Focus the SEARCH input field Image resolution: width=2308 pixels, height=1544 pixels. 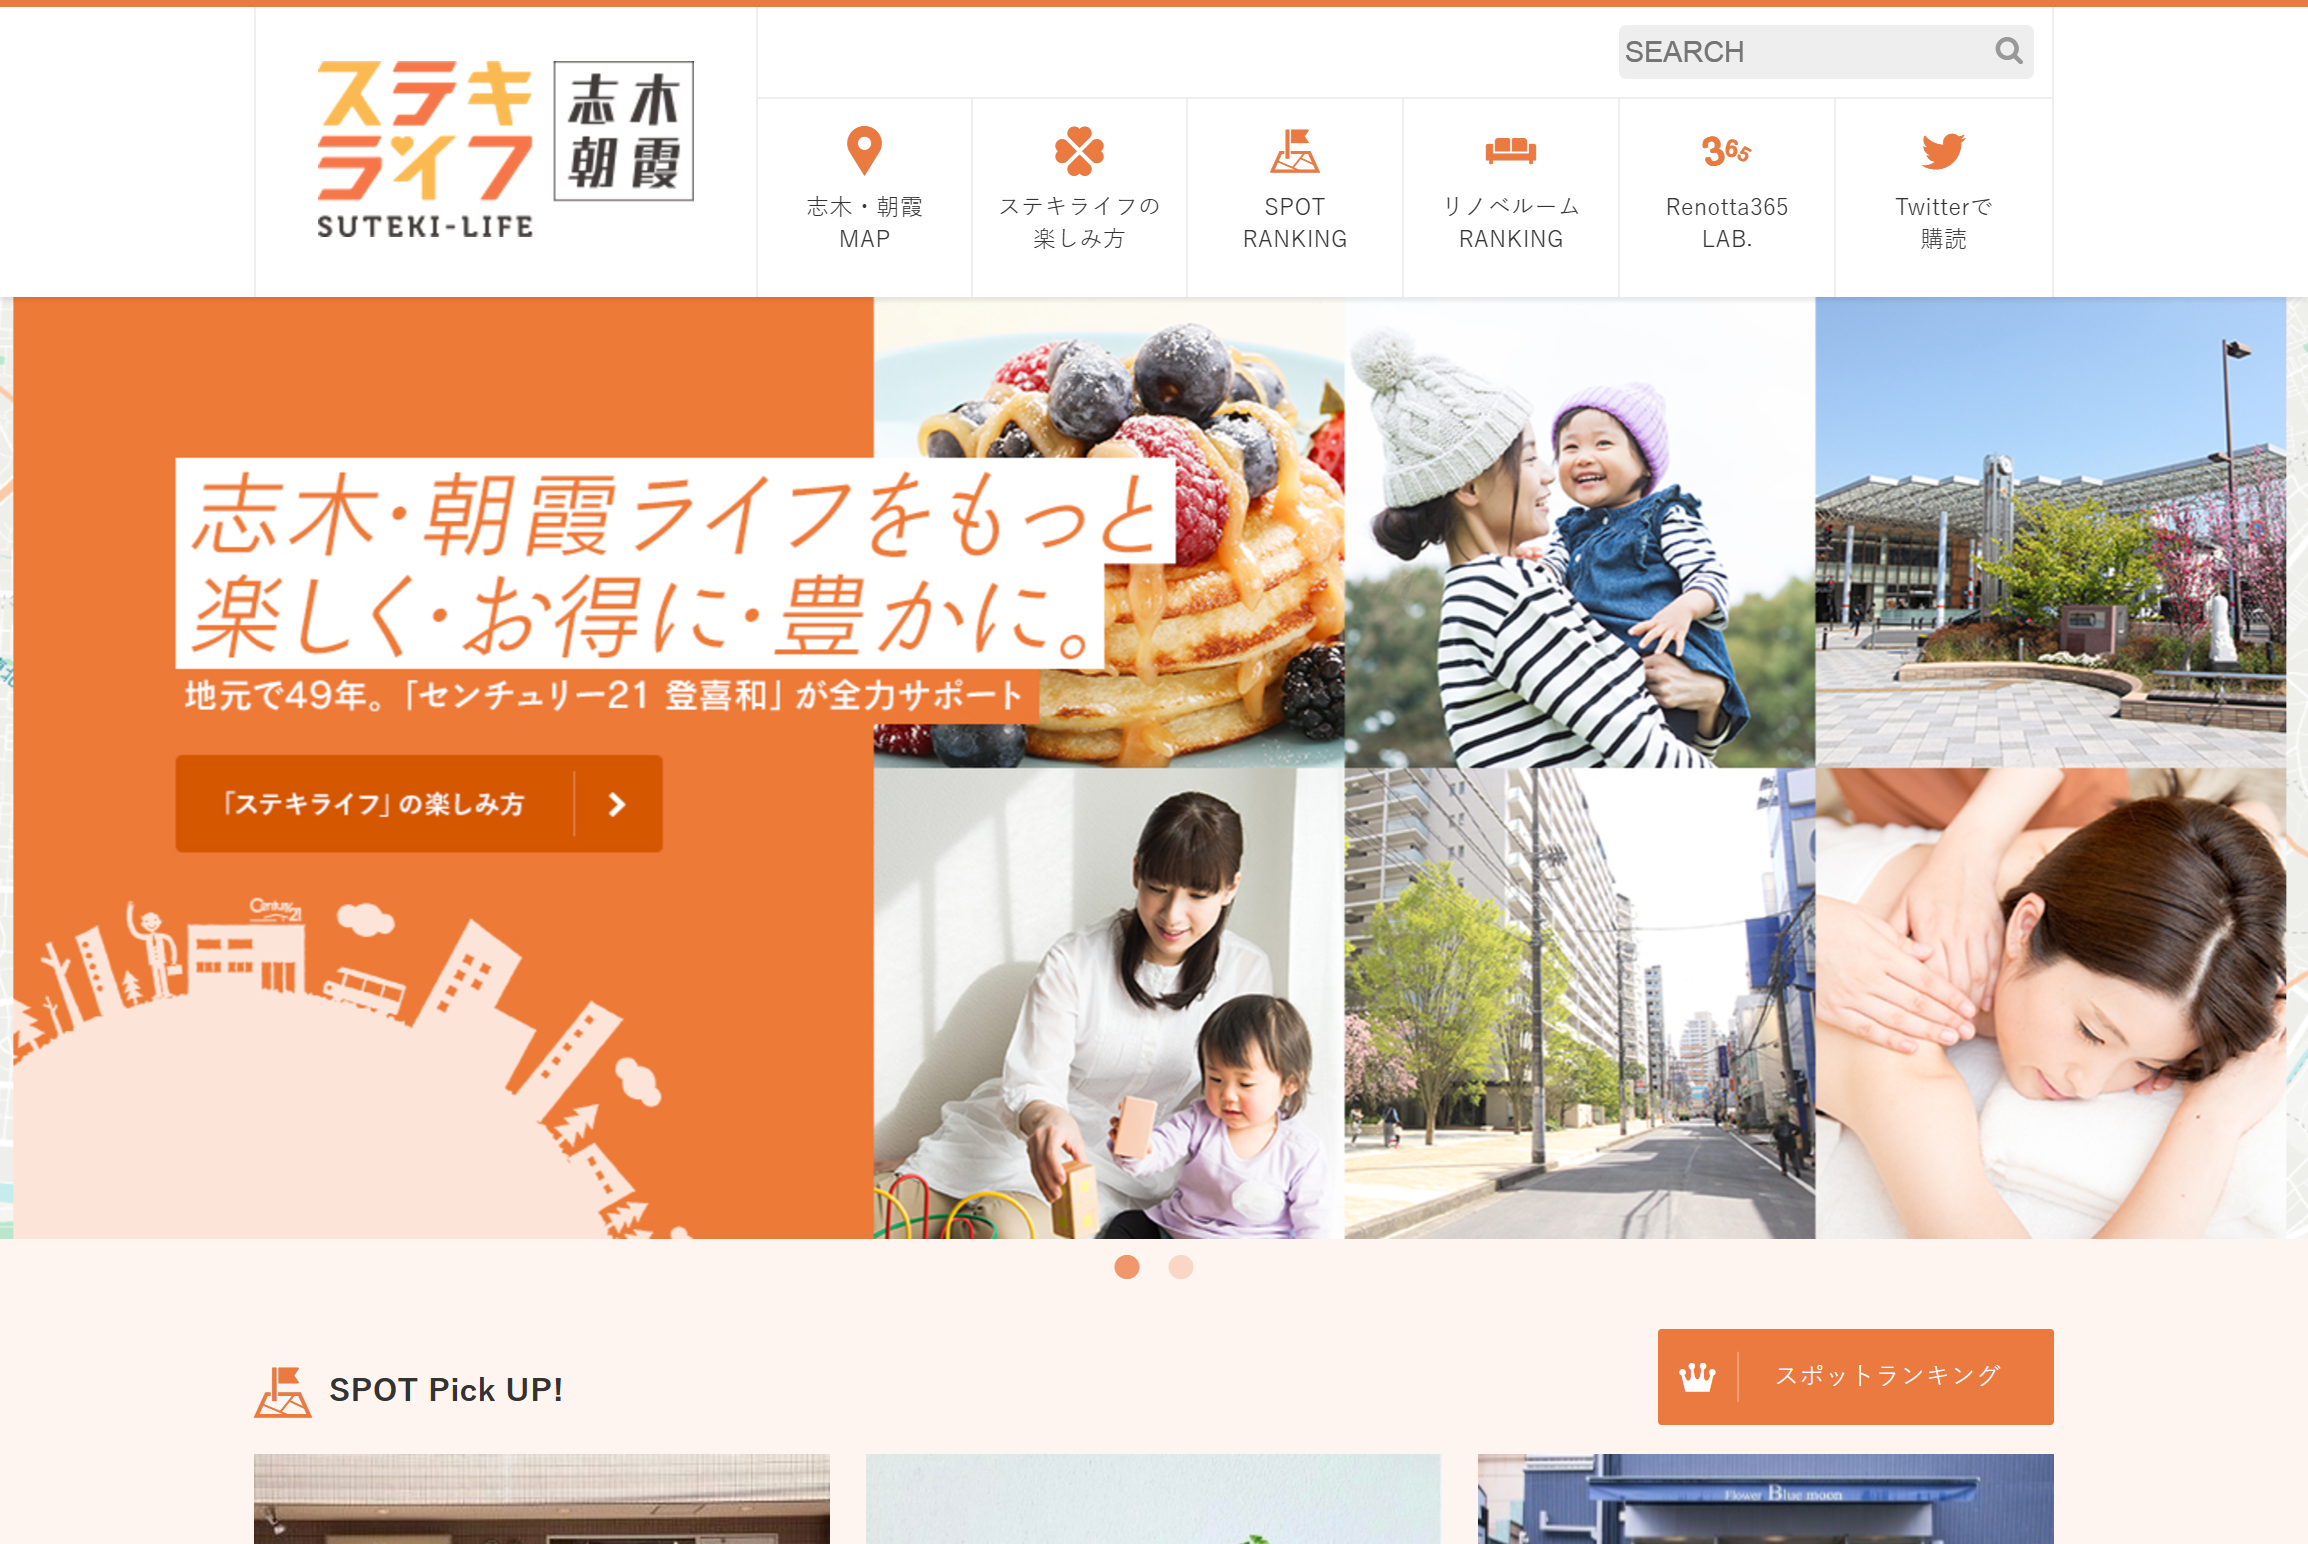click(x=1825, y=52)
